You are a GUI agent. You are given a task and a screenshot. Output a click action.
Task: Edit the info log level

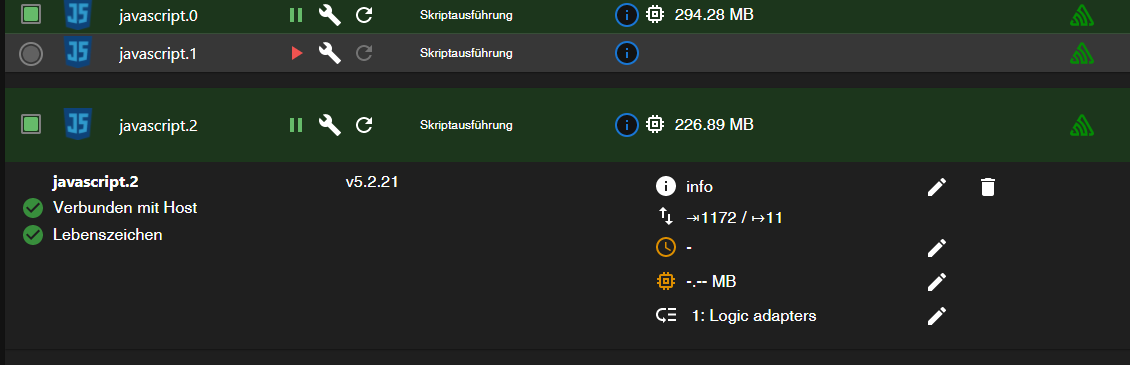point(936,187)
